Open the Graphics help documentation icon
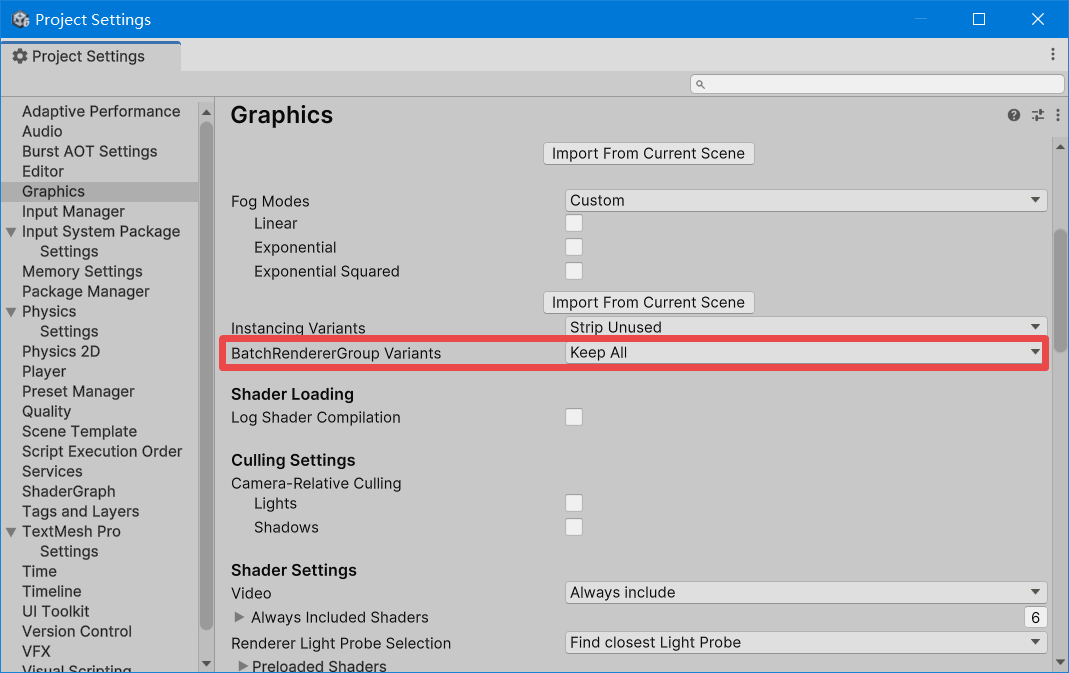Viewport: 1069px width, 673px height. 1014,115
